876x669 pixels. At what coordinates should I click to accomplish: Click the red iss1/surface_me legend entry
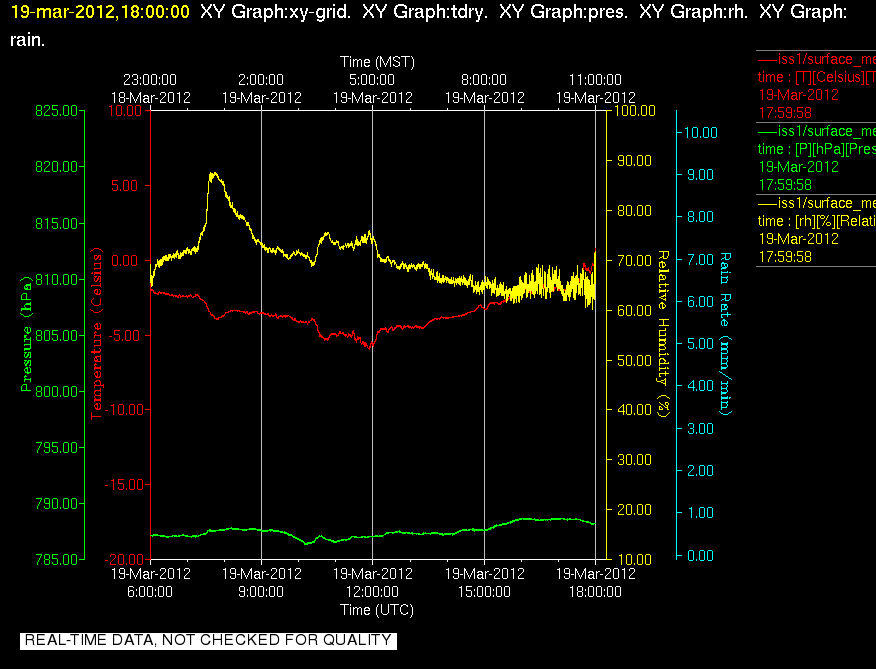816,59
